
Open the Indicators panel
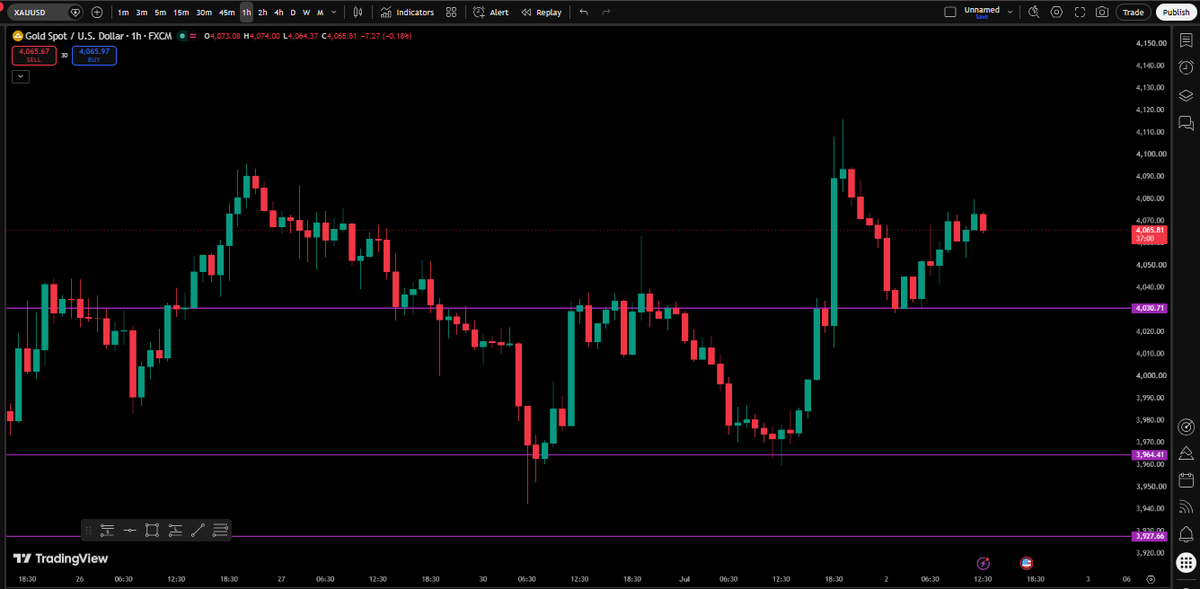coord(407,12)
